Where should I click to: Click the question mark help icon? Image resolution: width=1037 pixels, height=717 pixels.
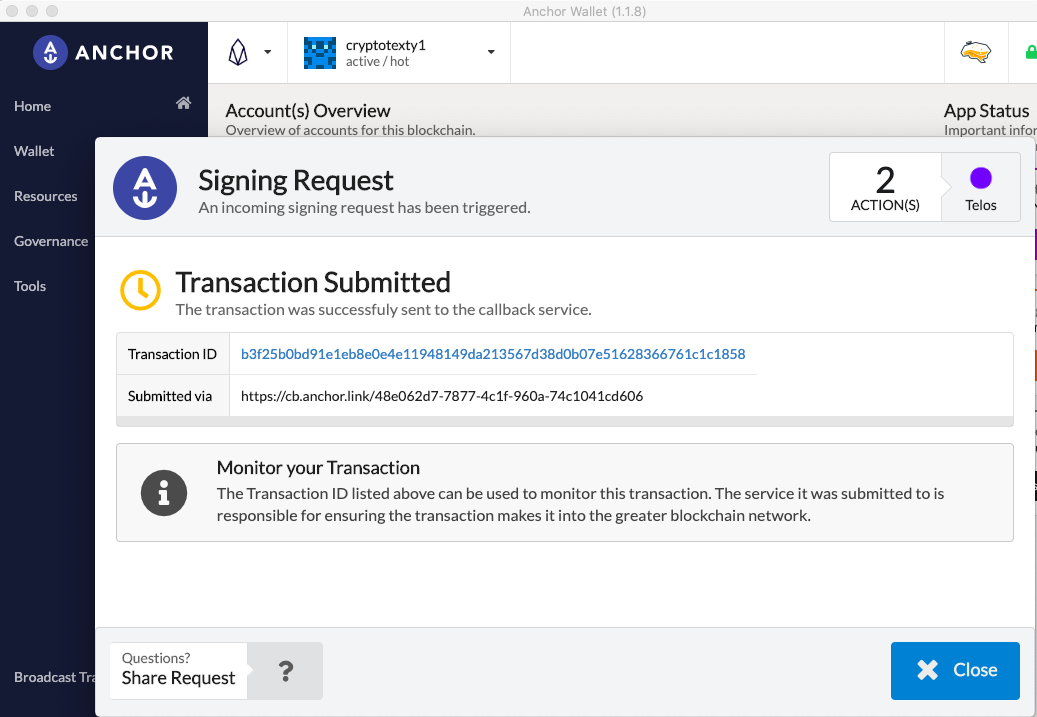[286, 671]
